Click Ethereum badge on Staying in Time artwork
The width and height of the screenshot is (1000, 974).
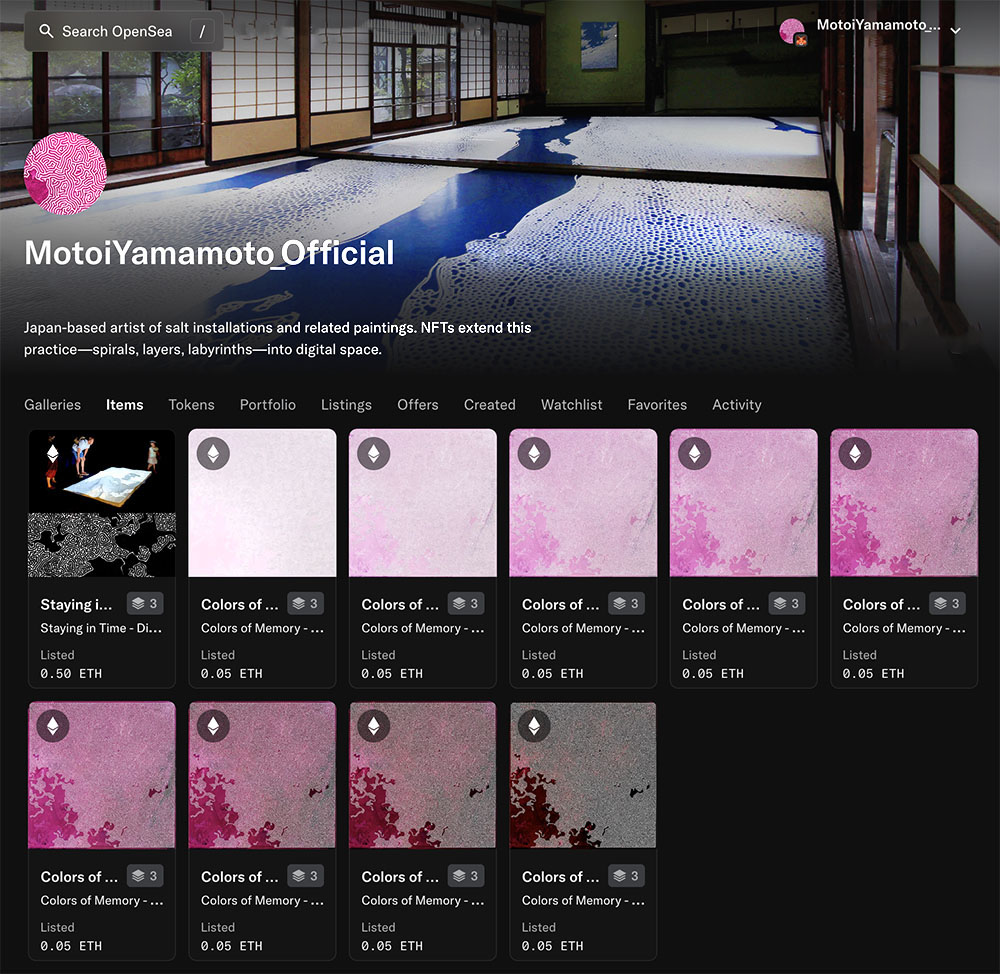click(53, 454)
